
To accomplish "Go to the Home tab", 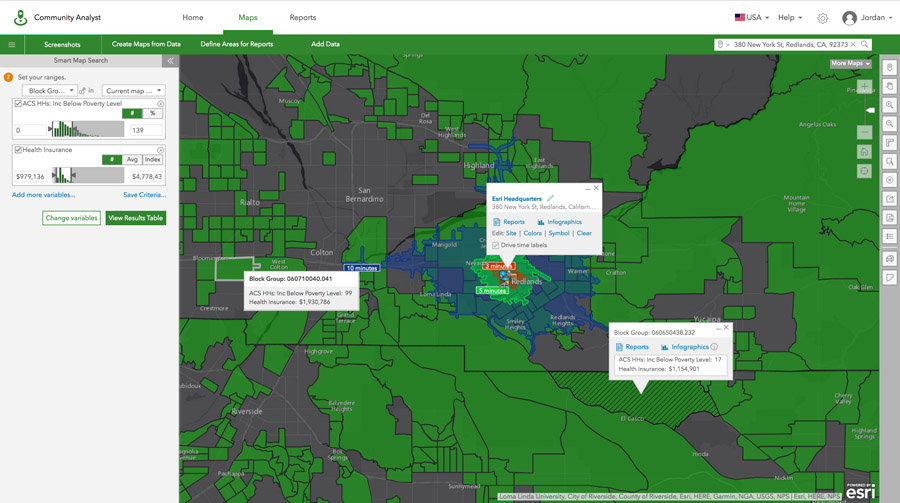I will 193,18.
